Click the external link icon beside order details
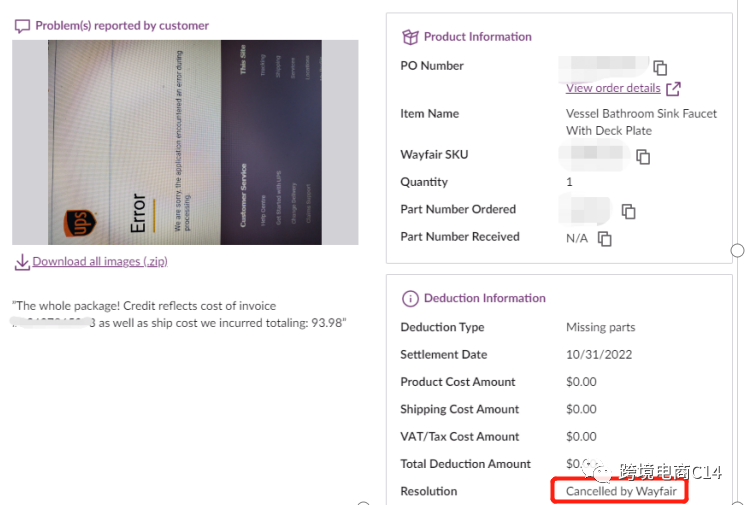This screenshot has height=505, width=745. (x=673, y=90)
